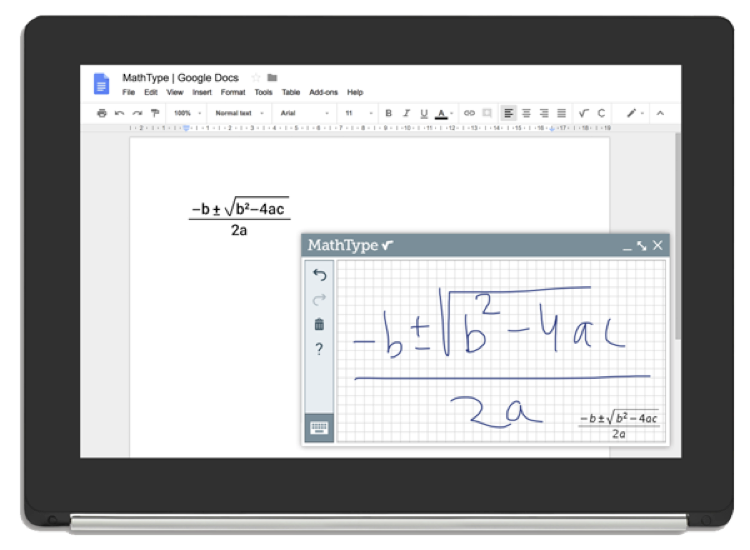Open the 100% zoom dropdown
Screen dimensions: 750x550
coord(187,113)
